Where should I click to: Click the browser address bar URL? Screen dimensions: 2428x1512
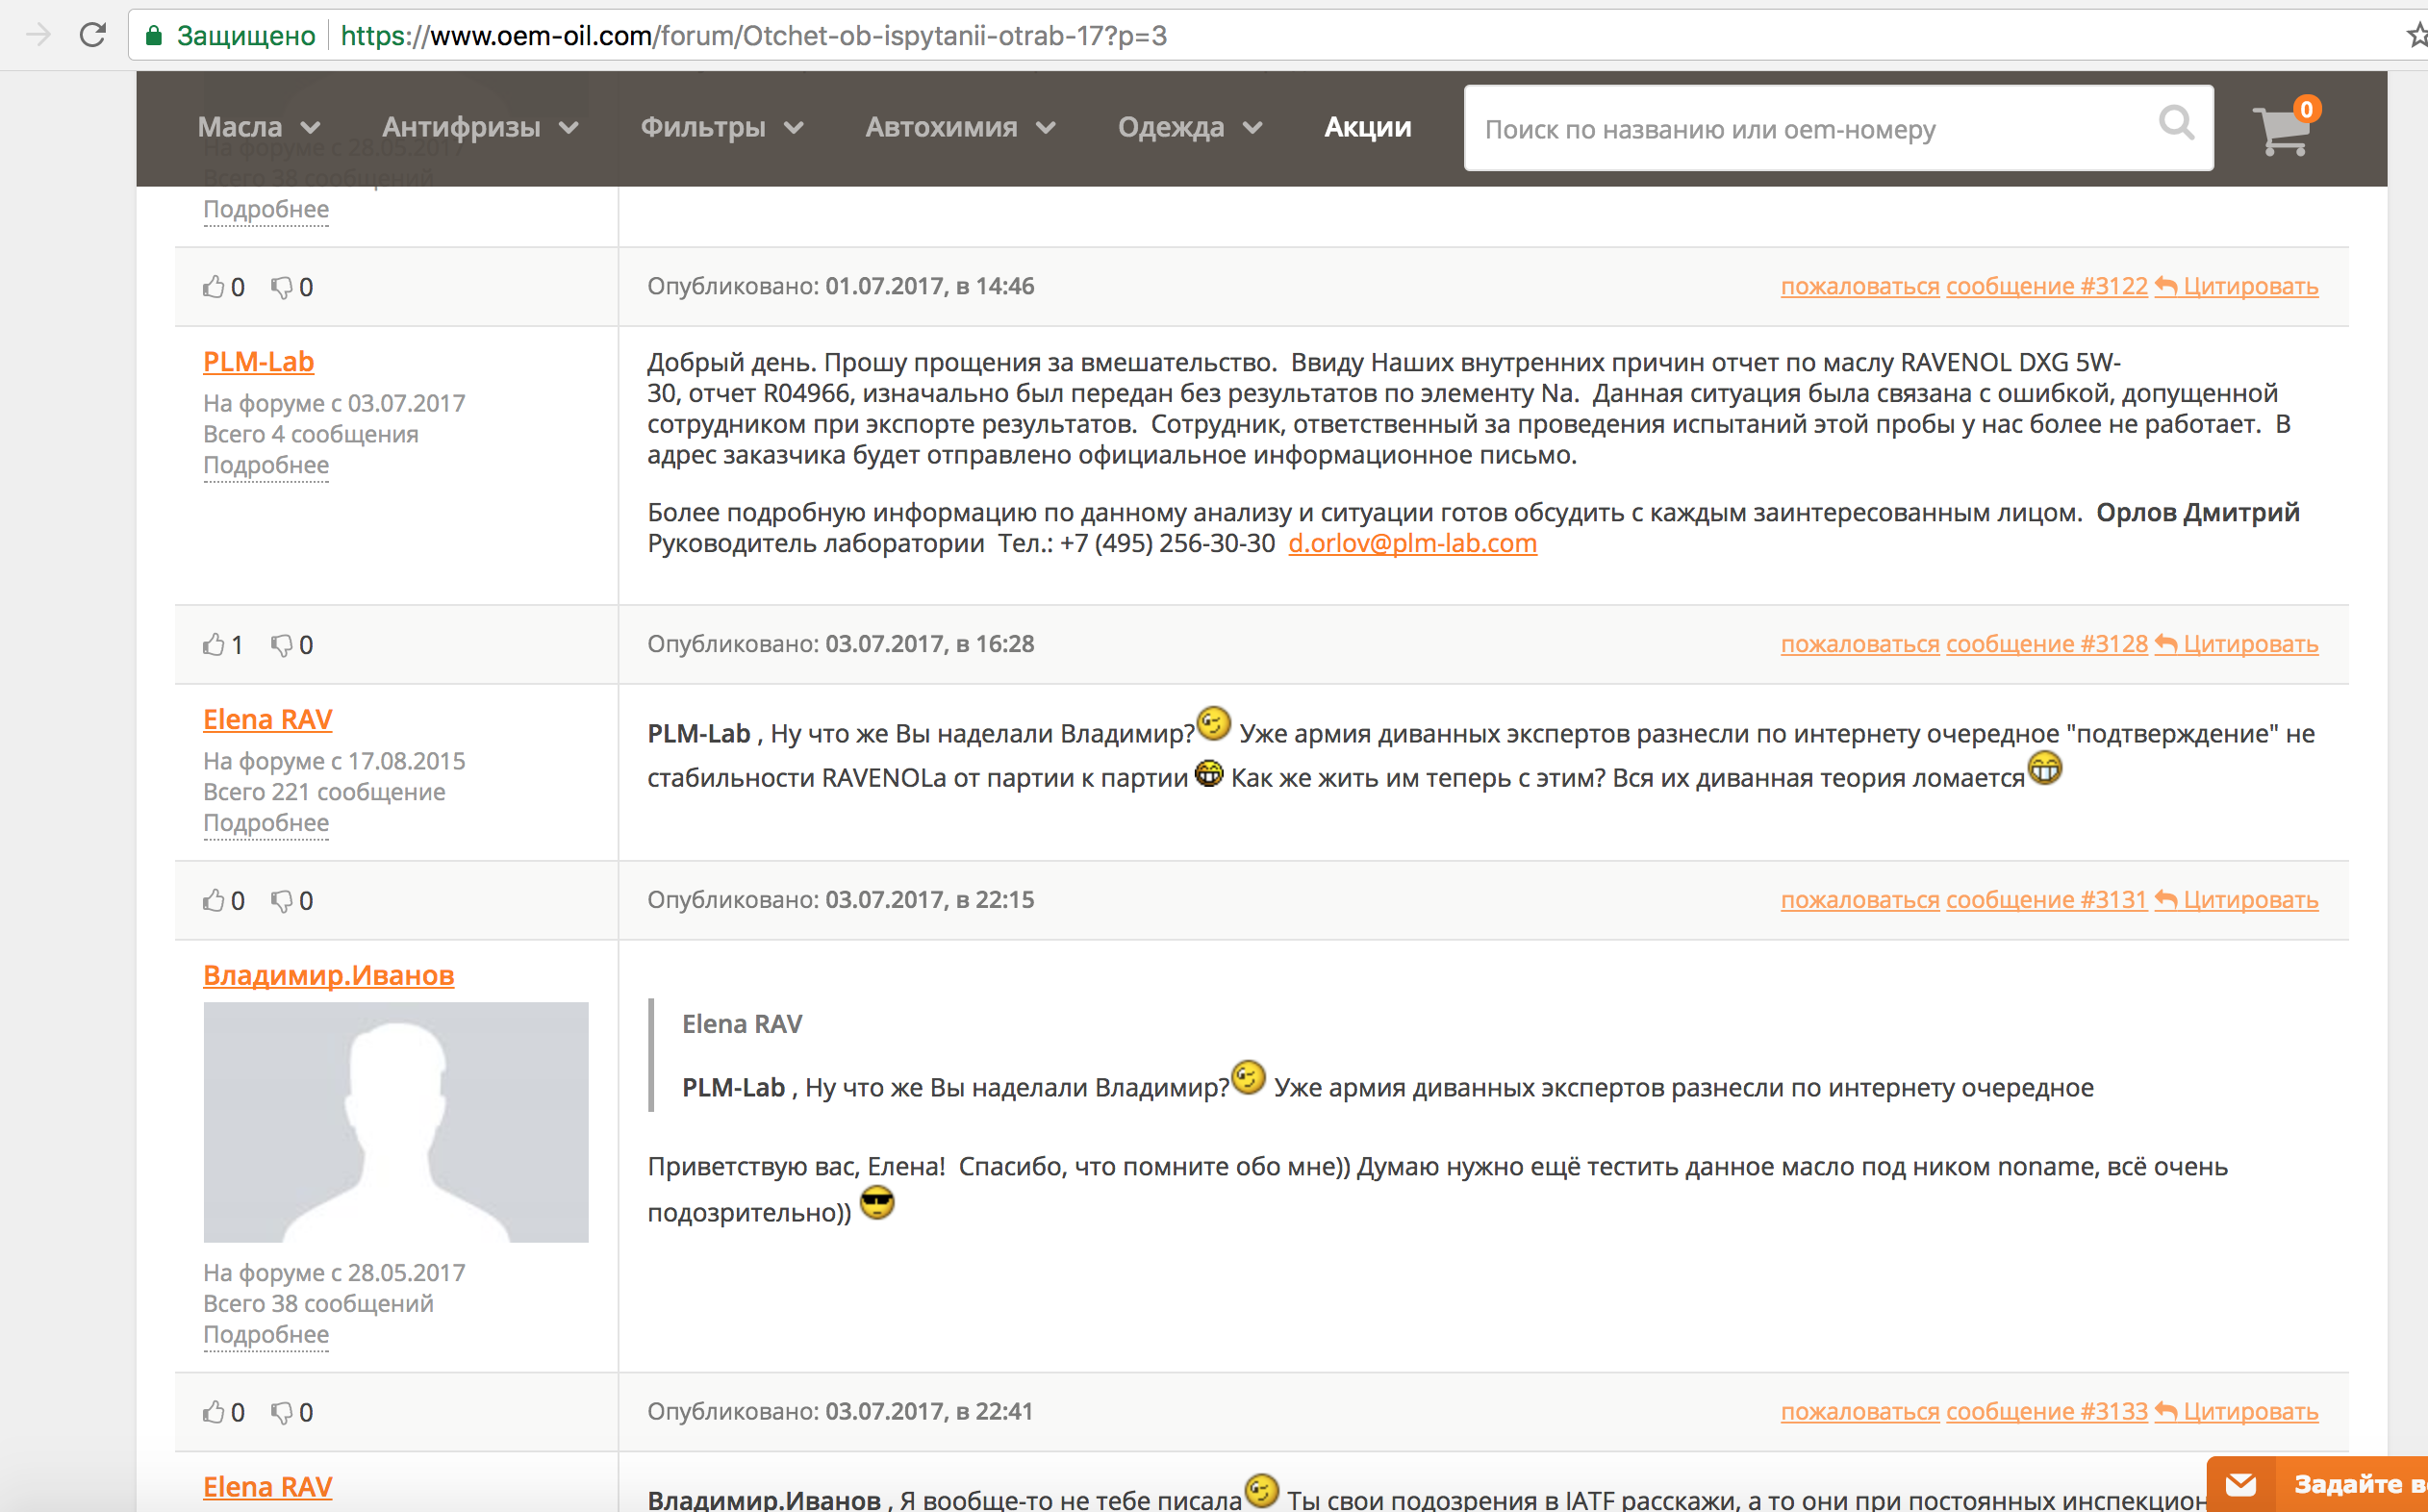[x=753, y=36]
